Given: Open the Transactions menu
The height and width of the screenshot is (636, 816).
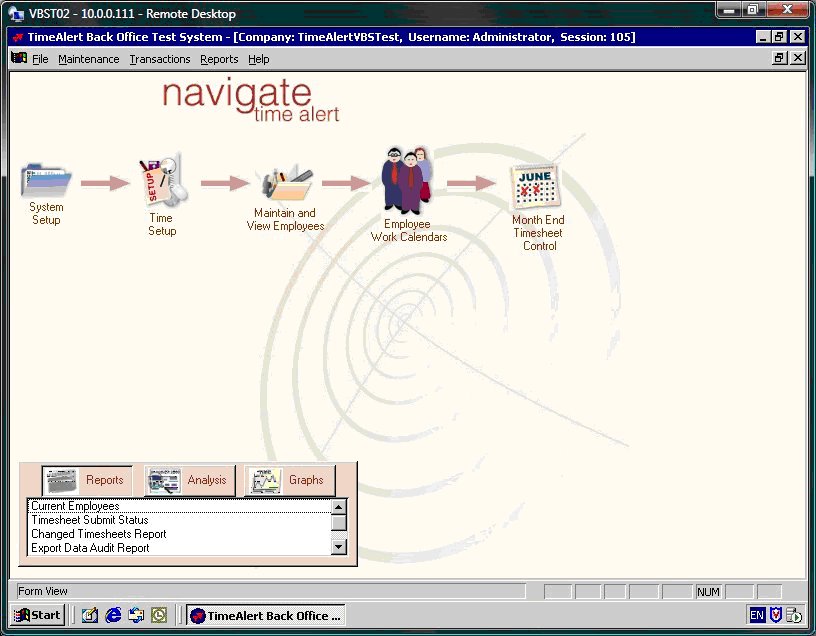Looking at the screenshot, I should 160,59.
